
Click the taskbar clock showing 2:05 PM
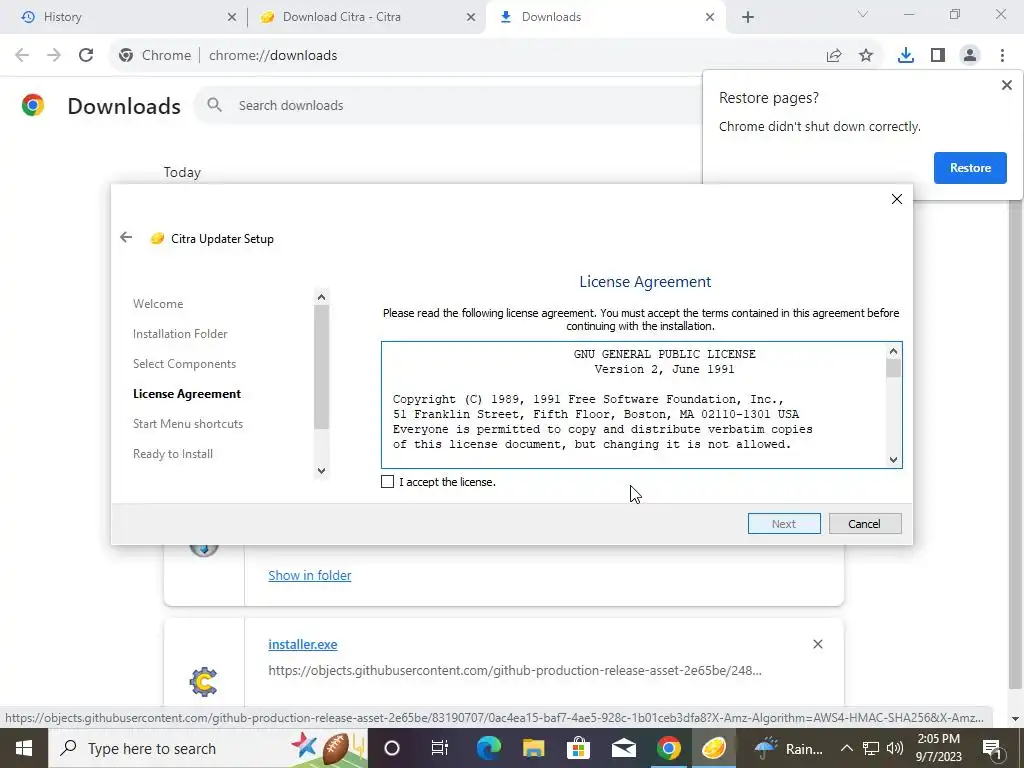pyautogui.click(x=938, y=748)
